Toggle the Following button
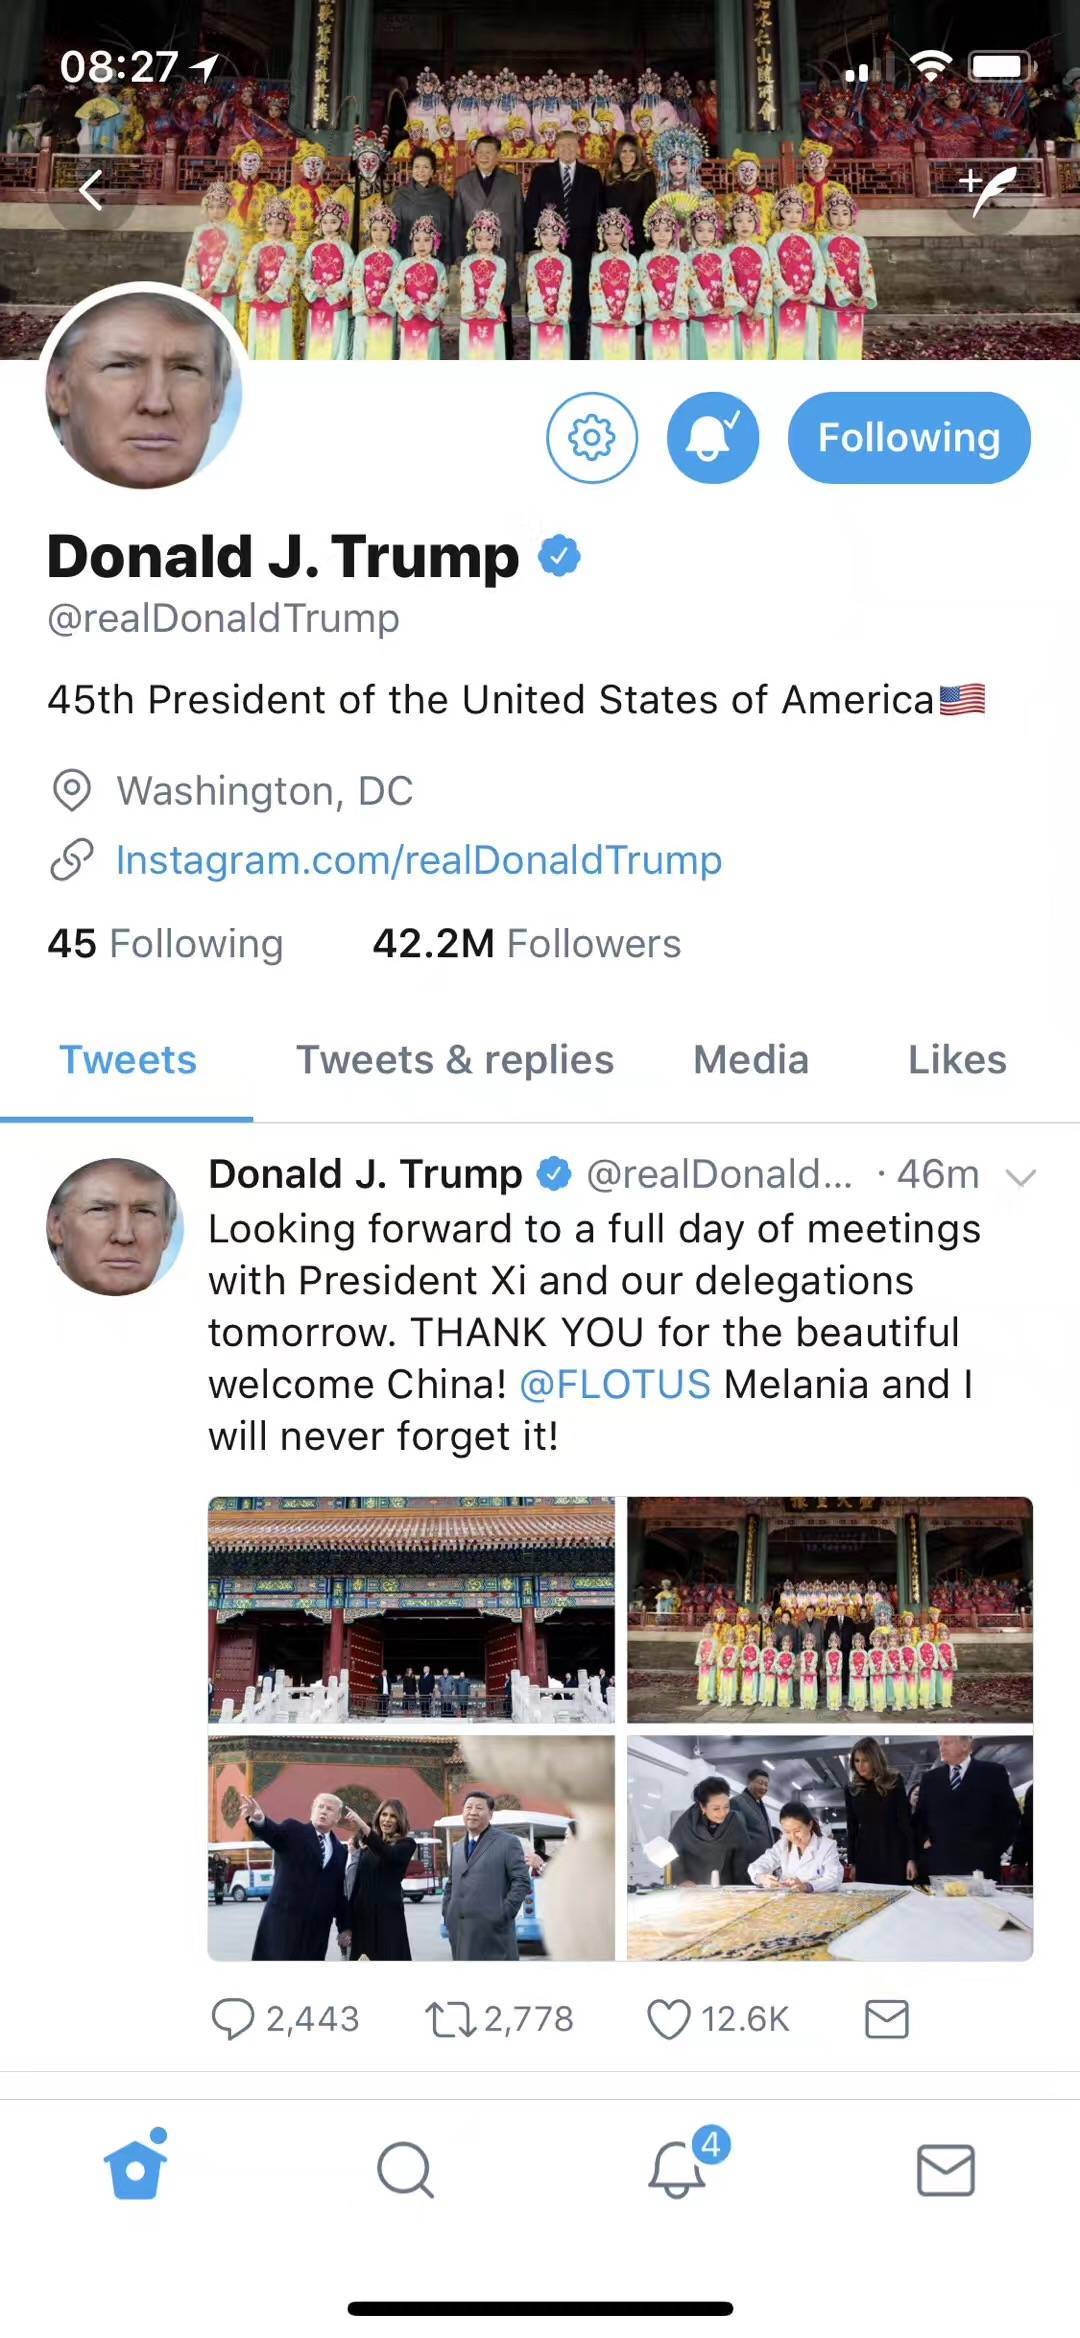This screenshot has width=1080, height=2338. [909, 438]
